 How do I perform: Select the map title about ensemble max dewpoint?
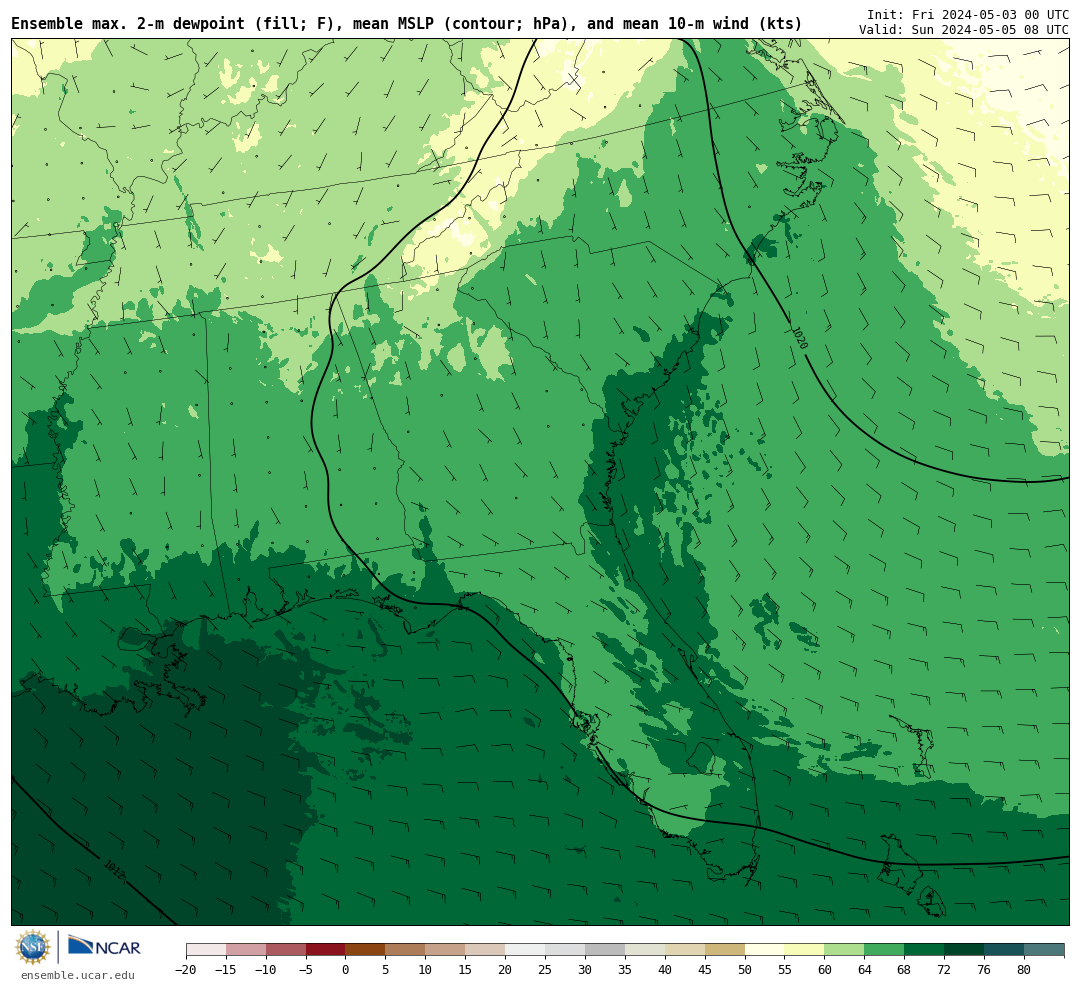[406, 24]
